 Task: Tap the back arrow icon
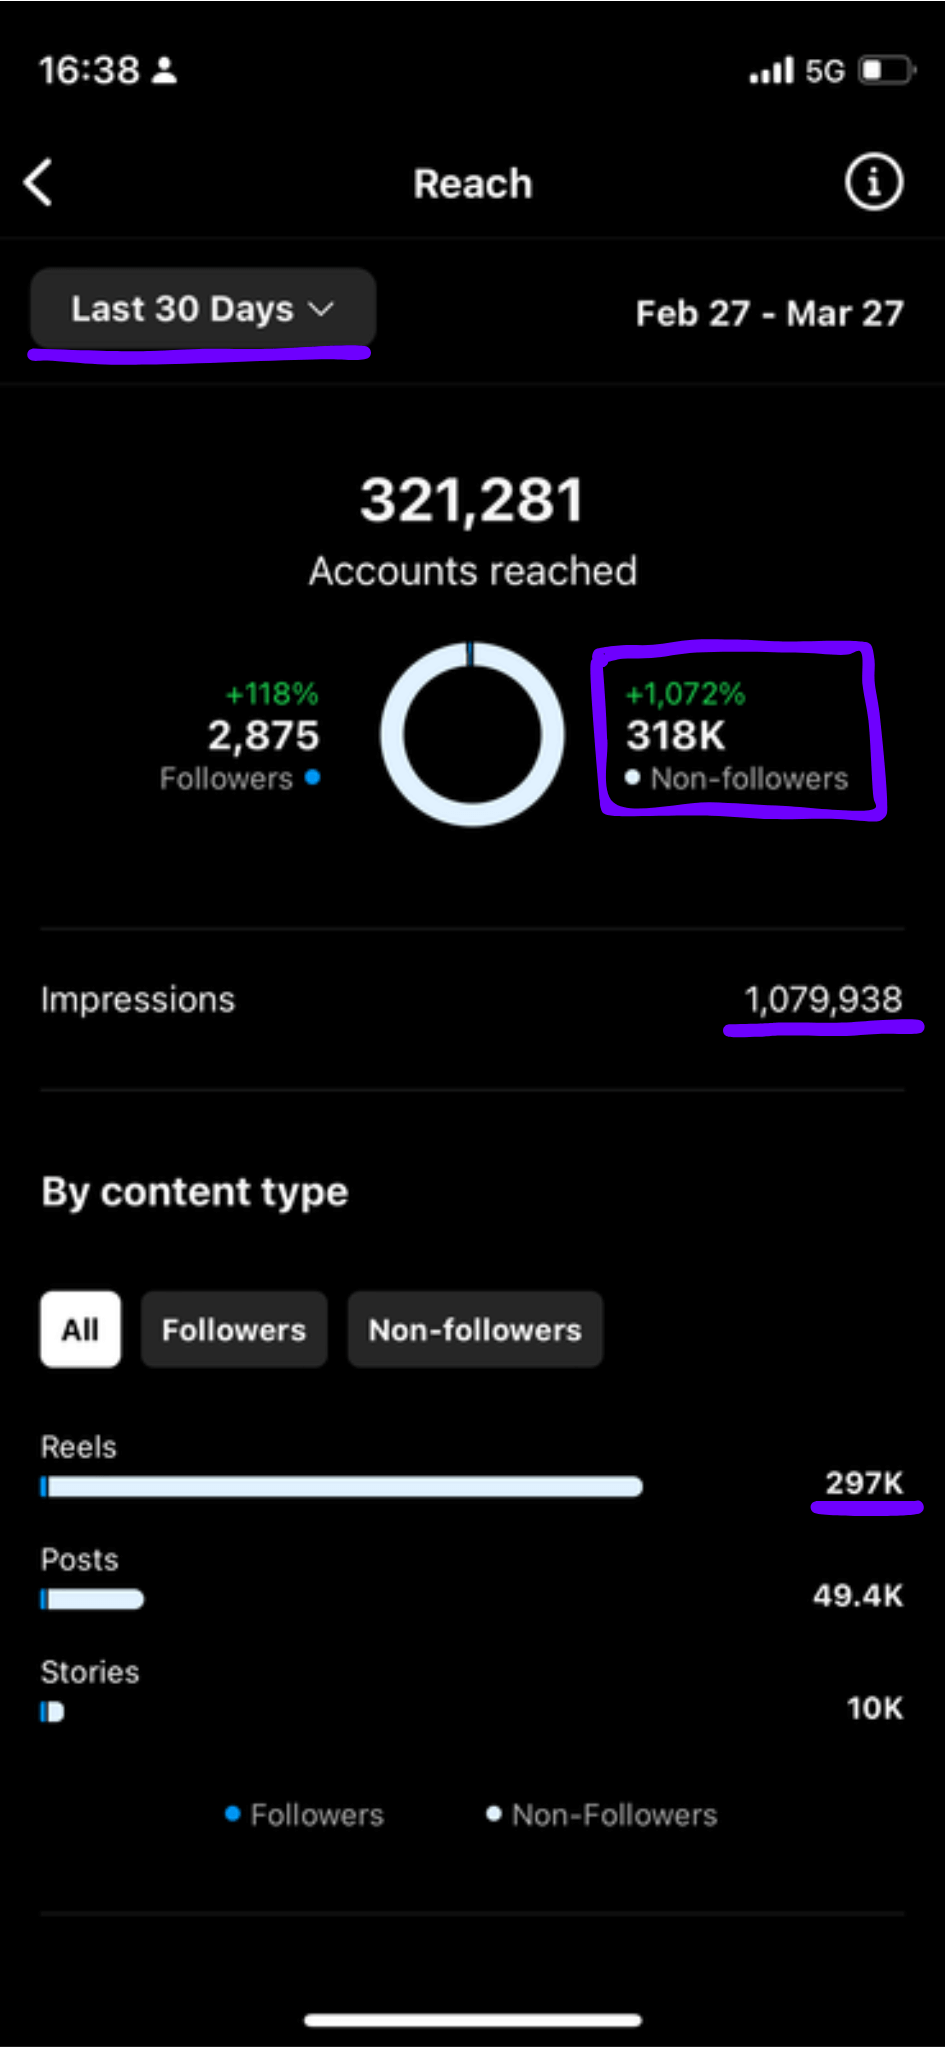click(x=38, y=182)
